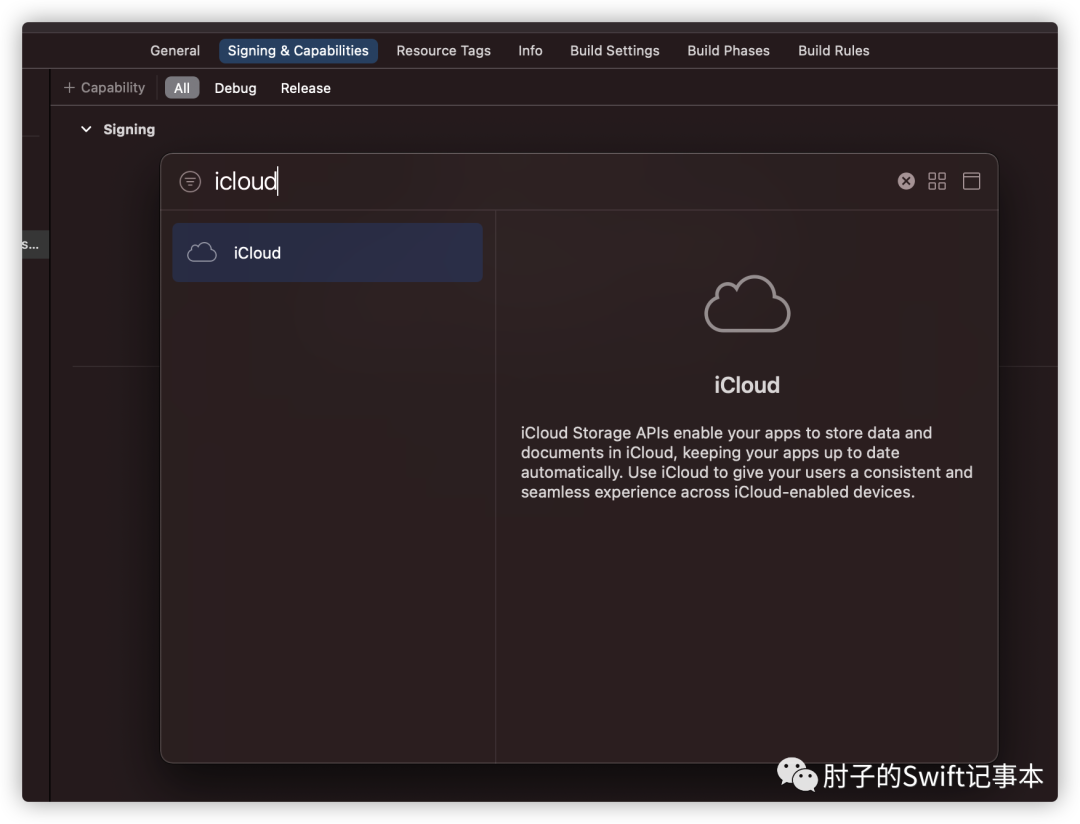This screenshot has width=1080, height=824.
Task: Switch to the Resource Tags tab
Action: pyautogui.click(x=444, y=51)
